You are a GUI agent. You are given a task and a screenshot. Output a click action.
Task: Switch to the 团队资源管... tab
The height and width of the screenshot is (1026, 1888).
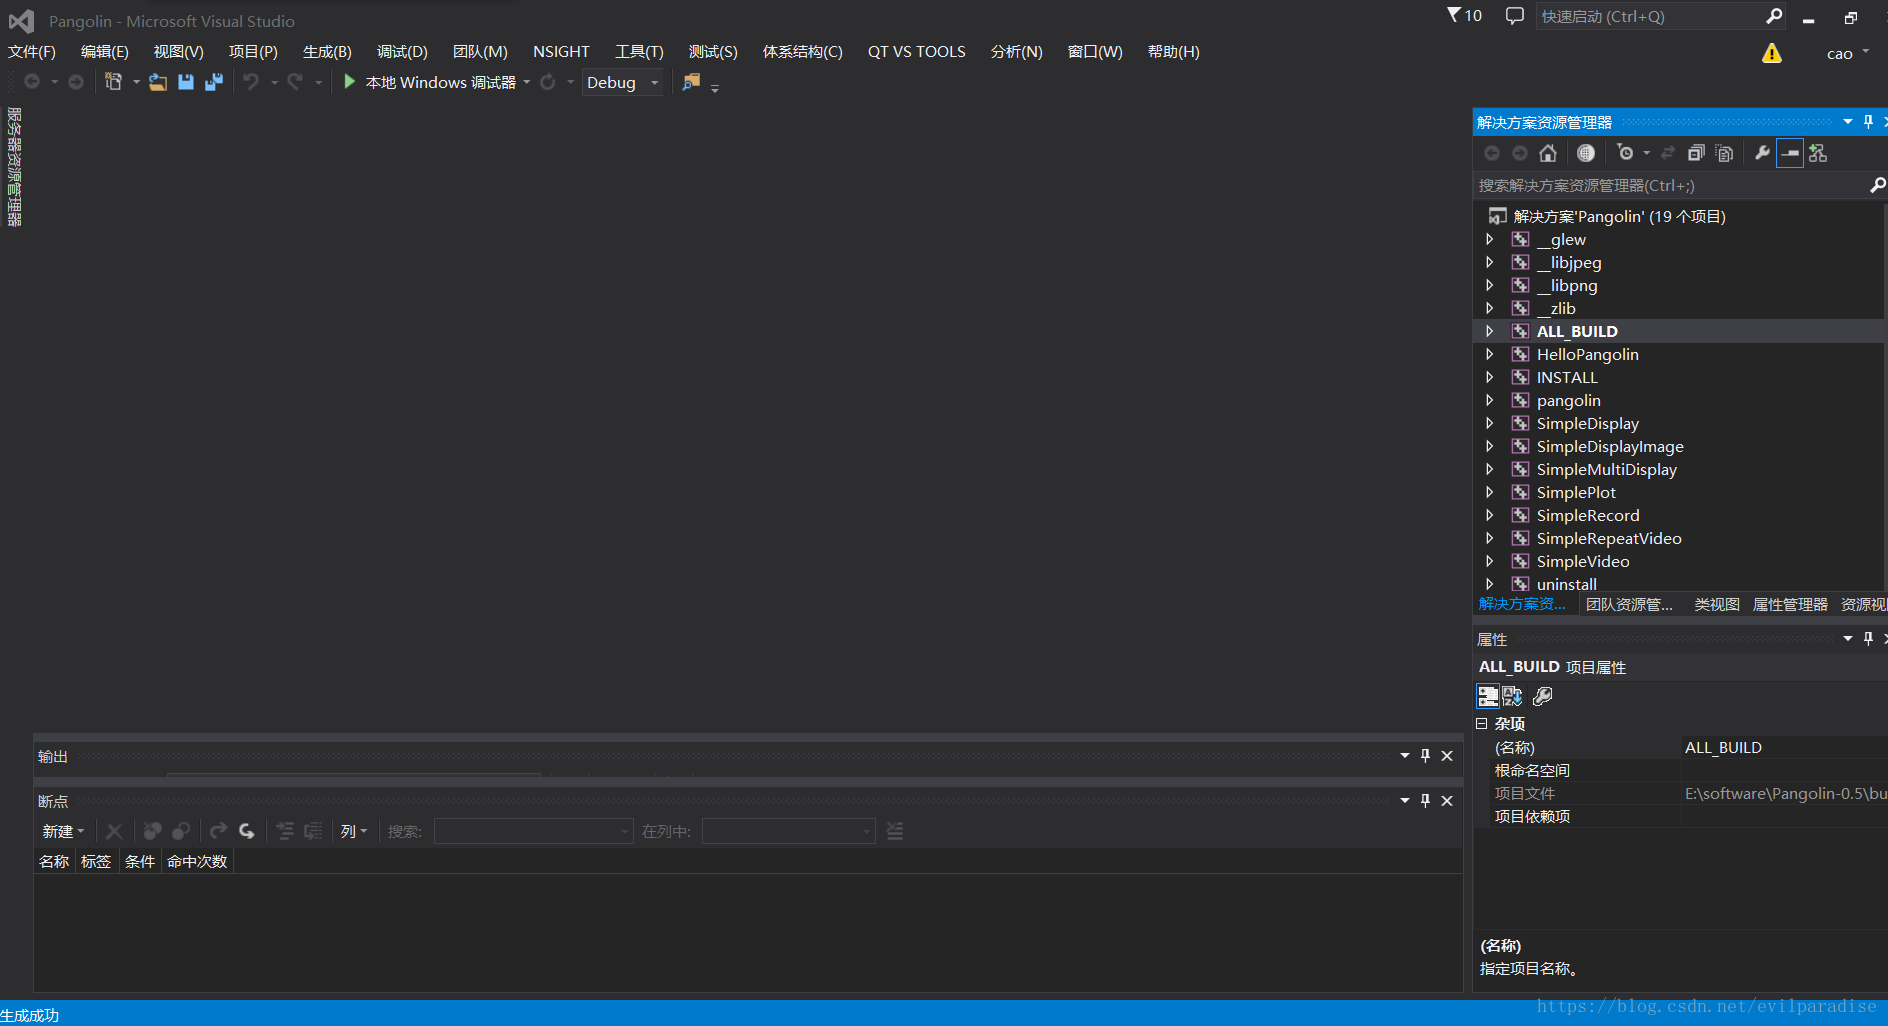pyautogui.click(x=1629, y=604)
